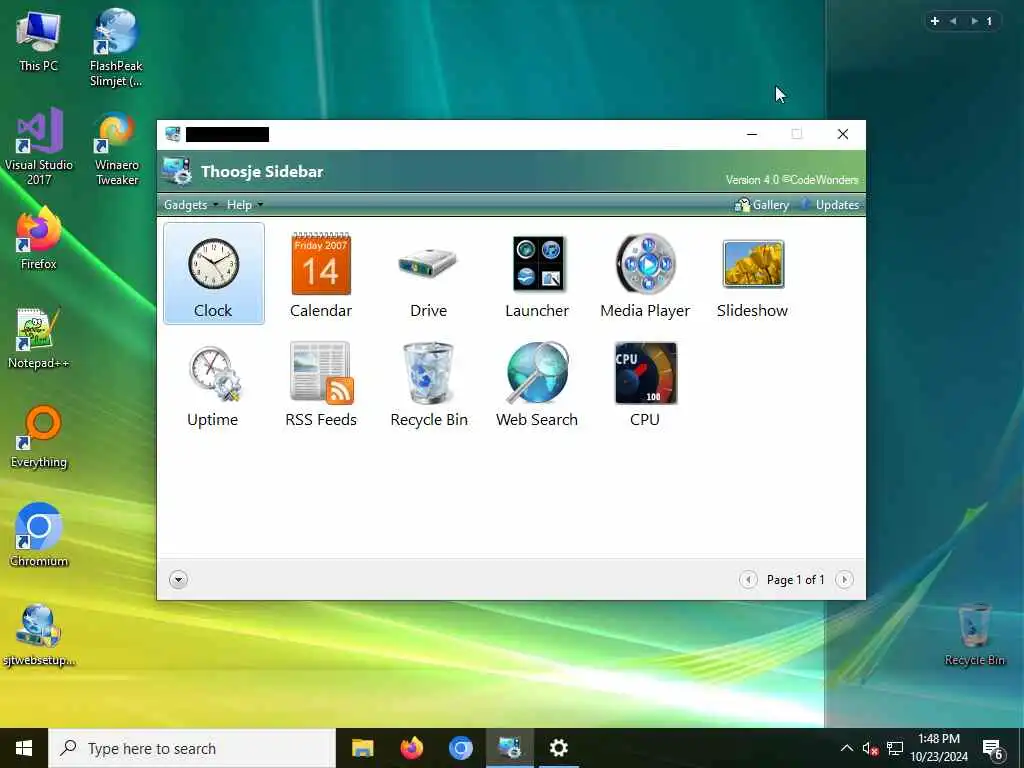Screen dimensions: 1024x768
Task: Minimize the Thoosje Sidebar window
Action: (x=752, y=135)
